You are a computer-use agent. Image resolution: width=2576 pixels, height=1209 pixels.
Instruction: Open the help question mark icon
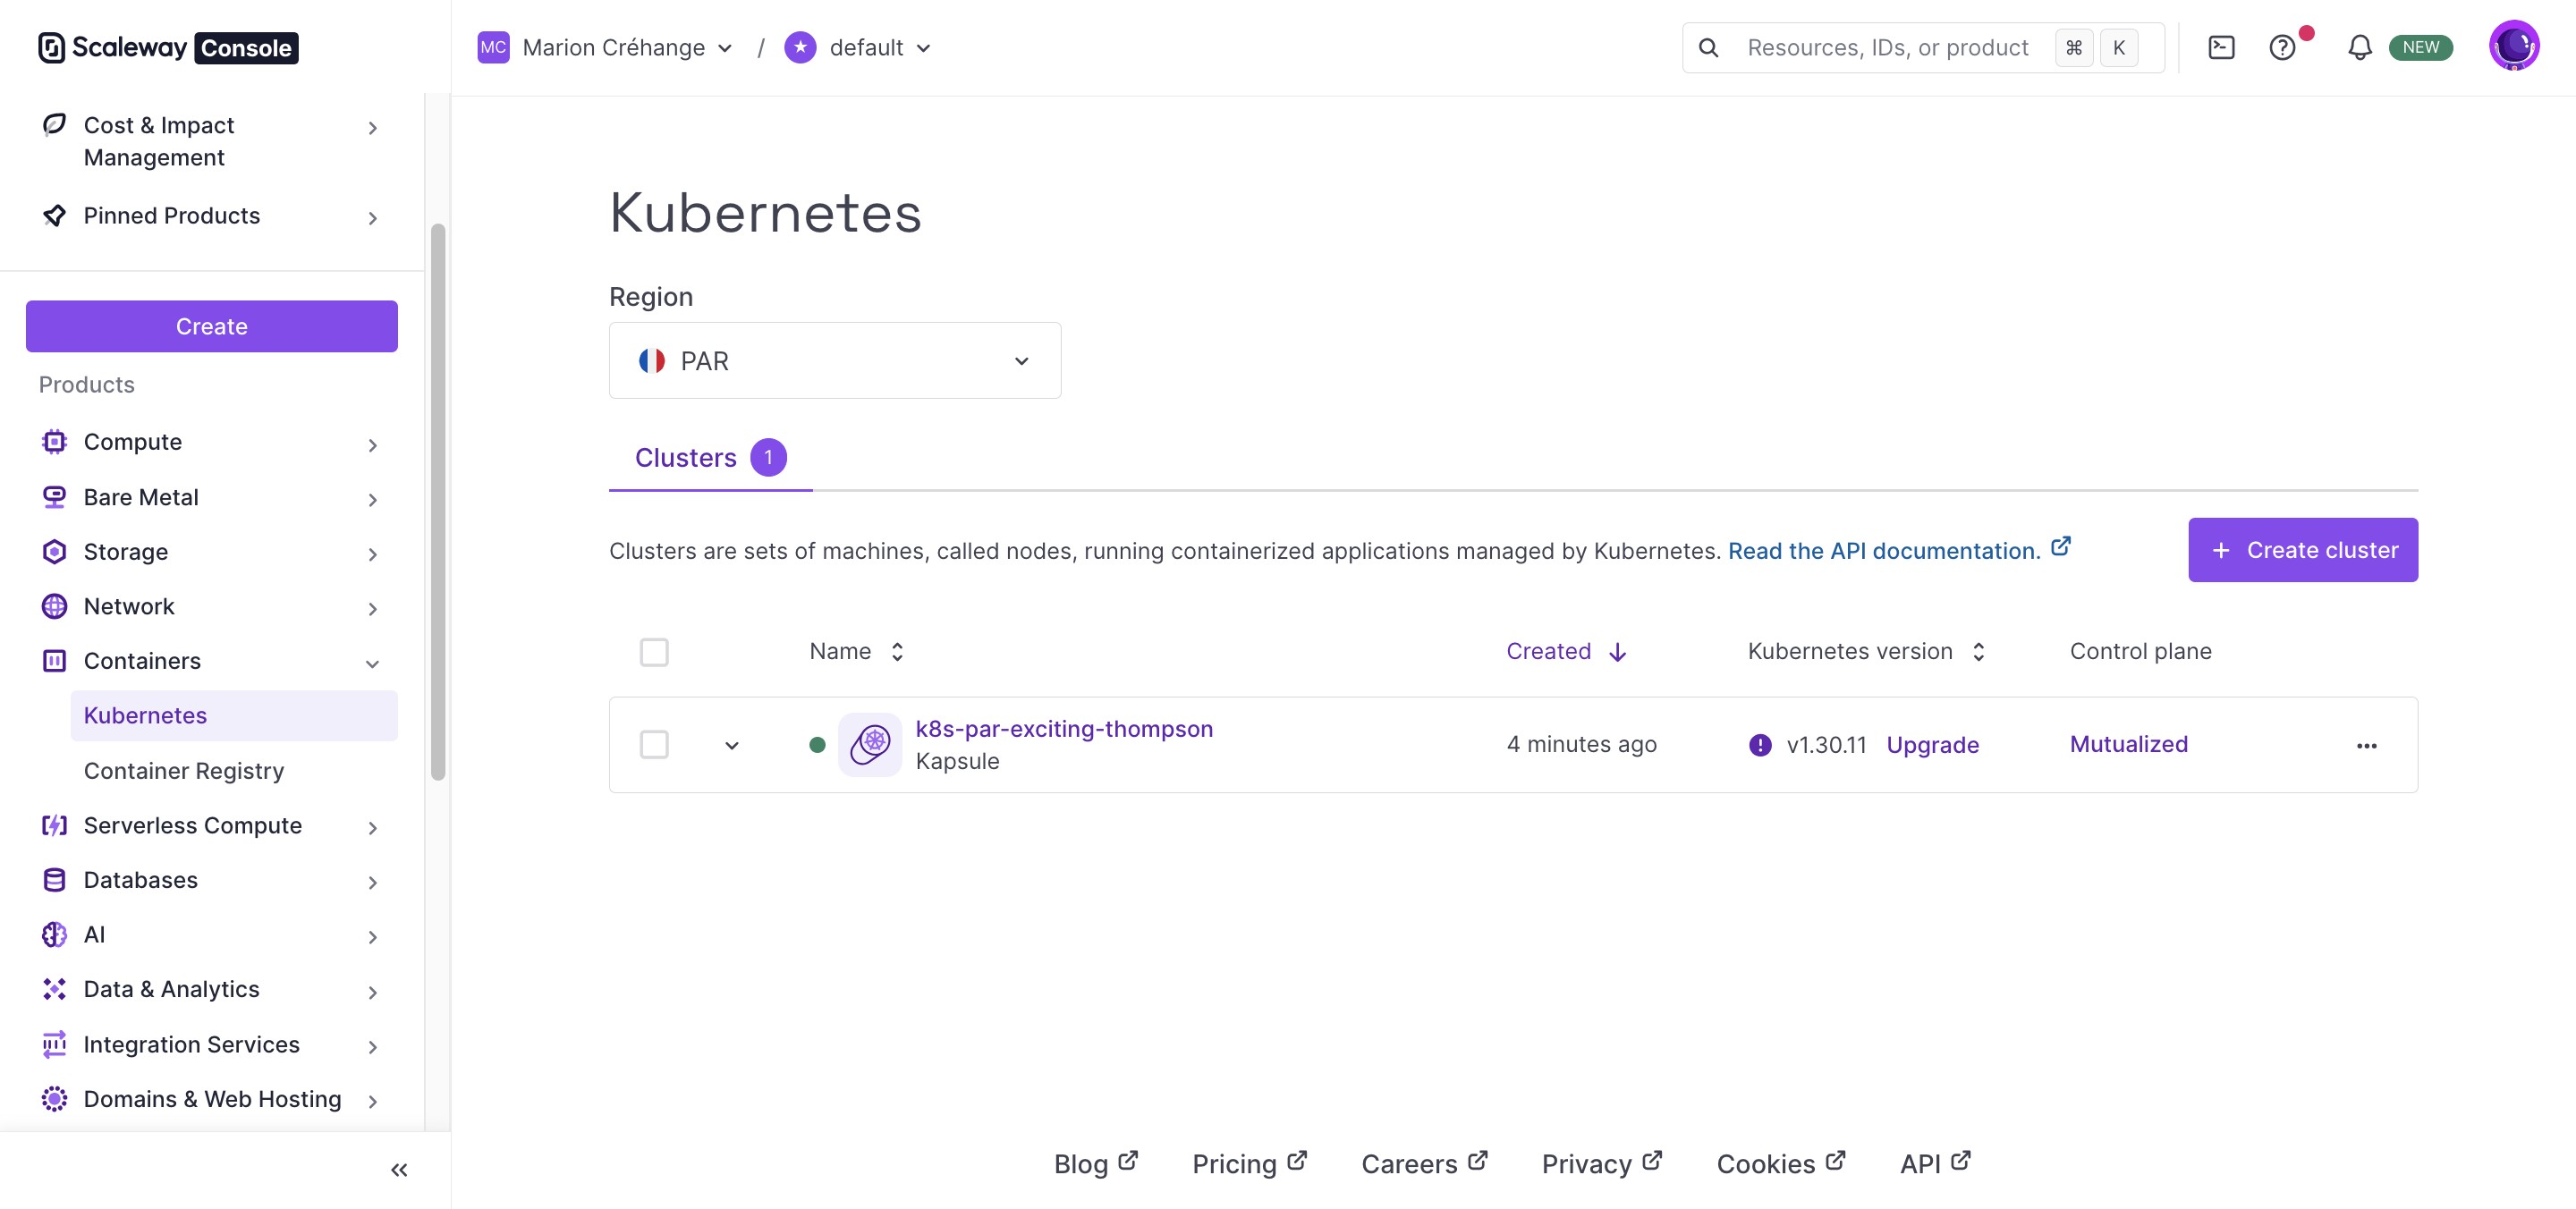pyautogui.click(x=2282, y=47)
